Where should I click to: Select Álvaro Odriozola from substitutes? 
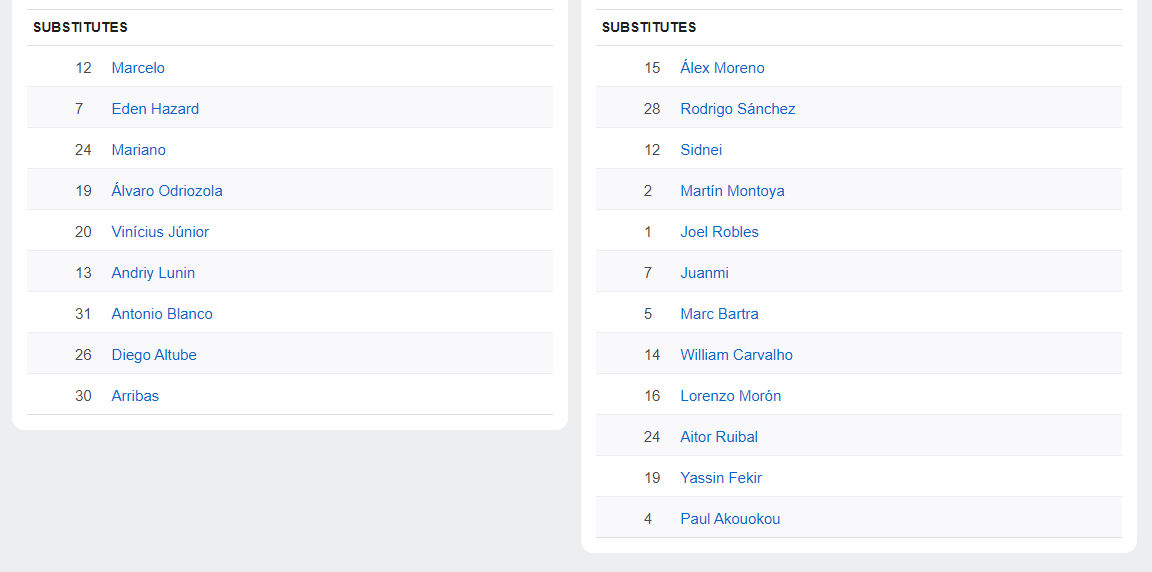pyautogui.click(x=167, y=191)
